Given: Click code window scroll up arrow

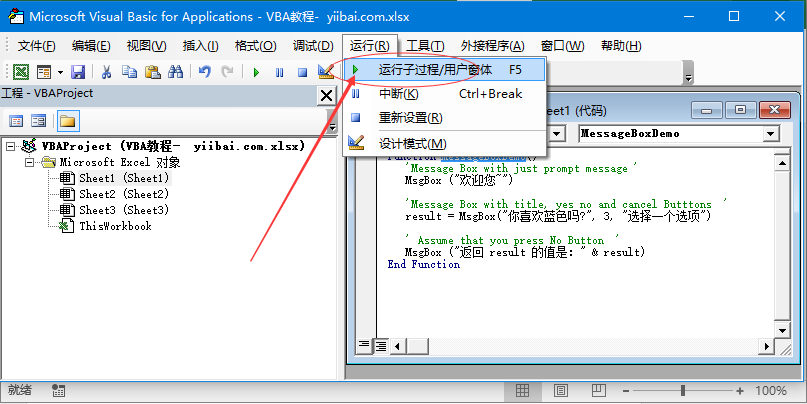Looking at the screenshot, I should click(782, 164).
